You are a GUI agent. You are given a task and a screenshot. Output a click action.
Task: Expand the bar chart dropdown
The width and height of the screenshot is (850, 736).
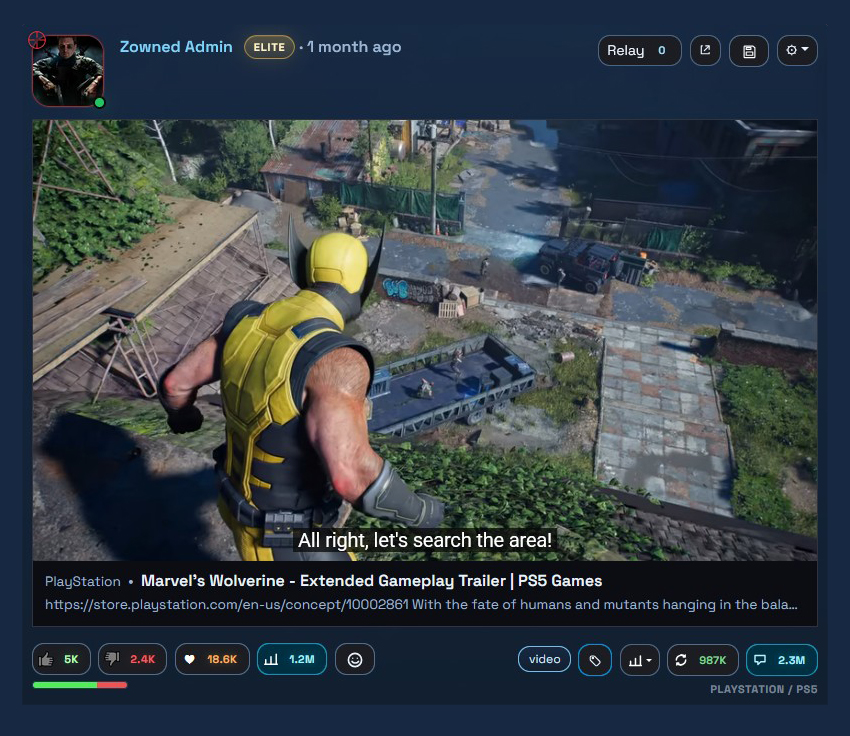point(640,660)
